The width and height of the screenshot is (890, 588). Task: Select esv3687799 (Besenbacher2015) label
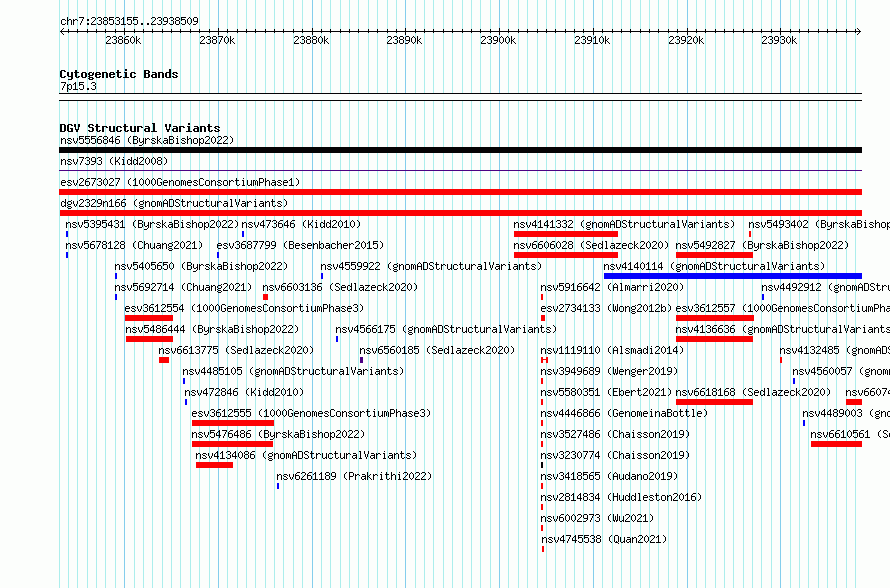[x=300, y=245]
